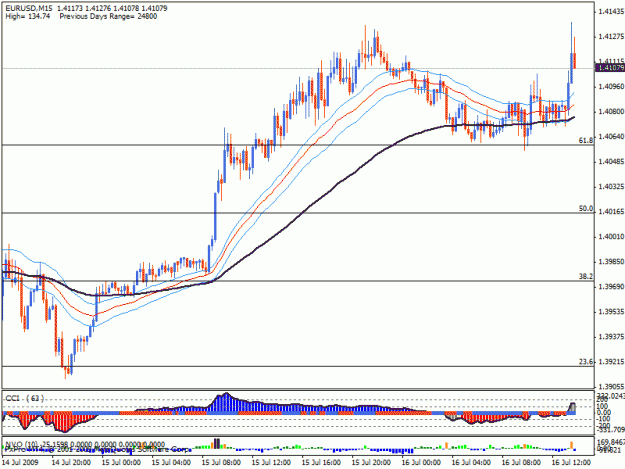The image size is (625, 469).
Task: Click the '16 Jul 08:00' time axis label
Action: [x=521, y=463]
